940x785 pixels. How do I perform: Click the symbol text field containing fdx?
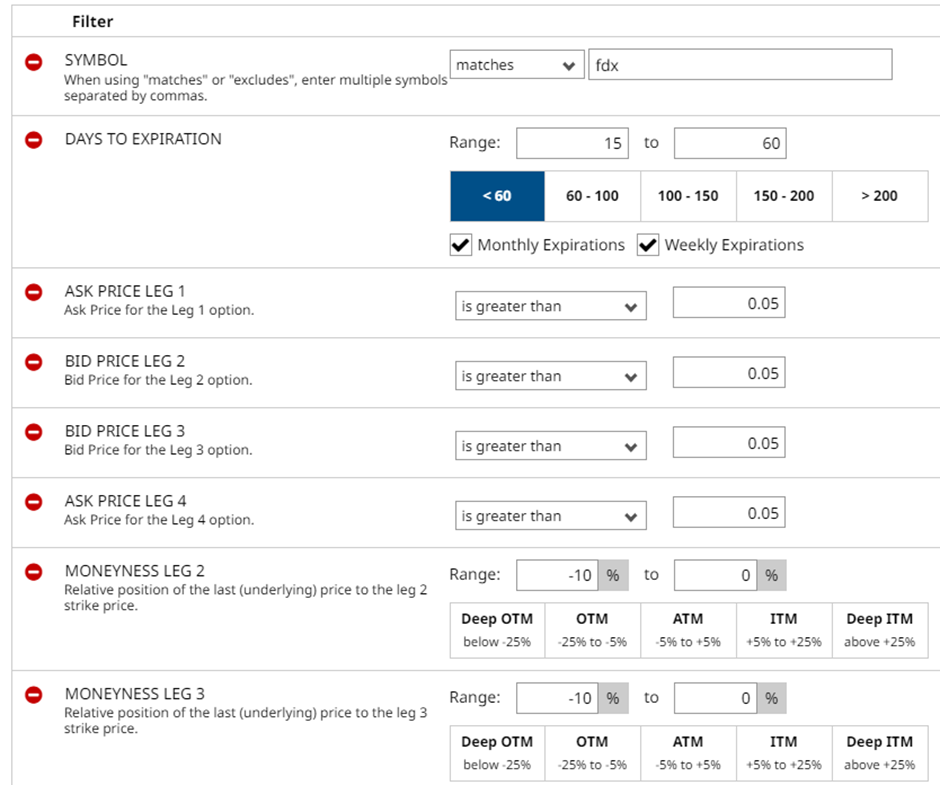click(x=740, y=65)
